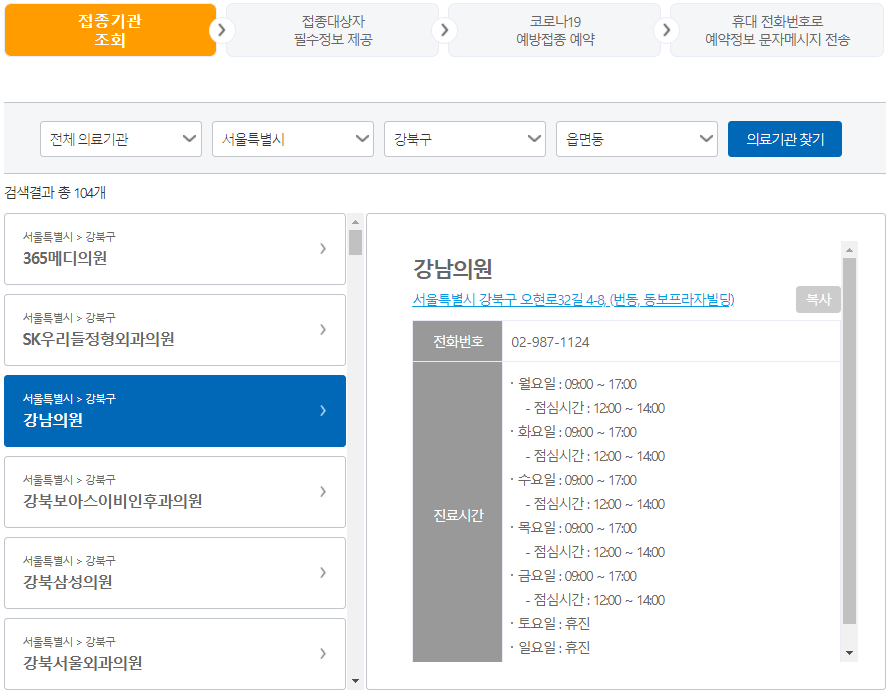
Task: Click chevron on 365메디의원 row
Action: tap(323, 249)
